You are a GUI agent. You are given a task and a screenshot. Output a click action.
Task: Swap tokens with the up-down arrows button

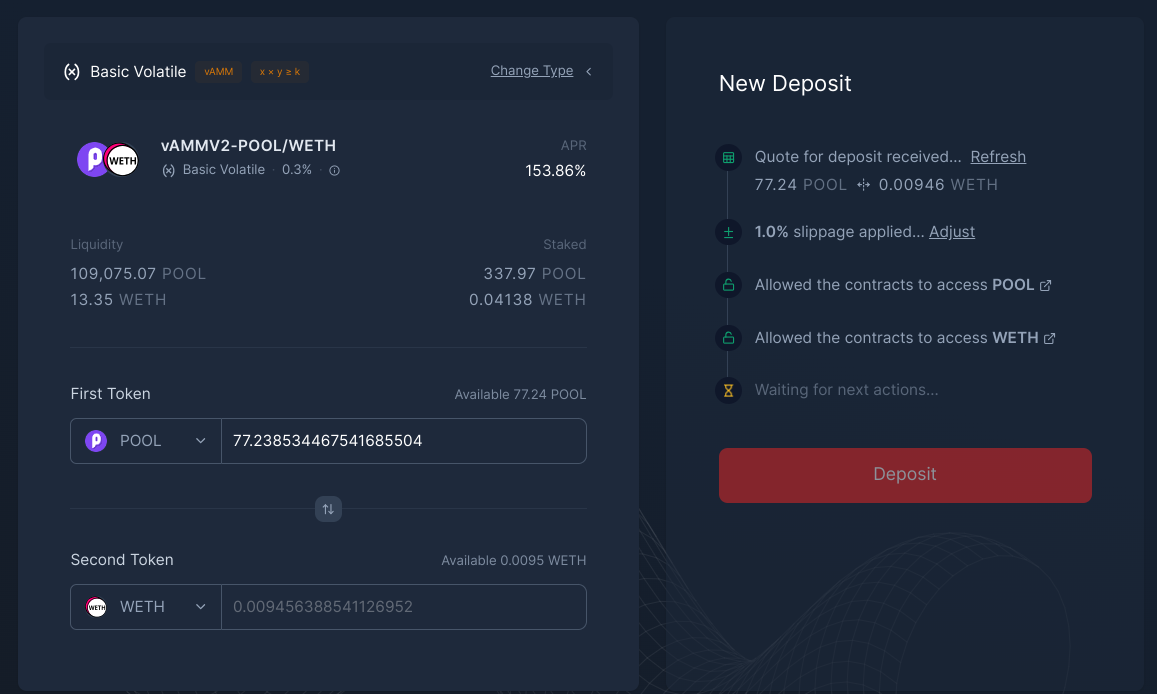pos(328,509)
